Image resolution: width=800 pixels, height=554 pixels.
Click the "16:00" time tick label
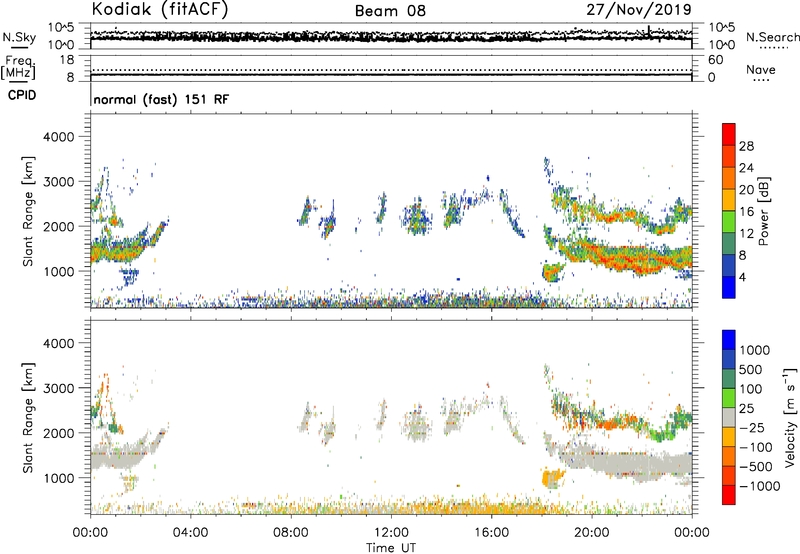pyautogui.click(x=491, y=532)
